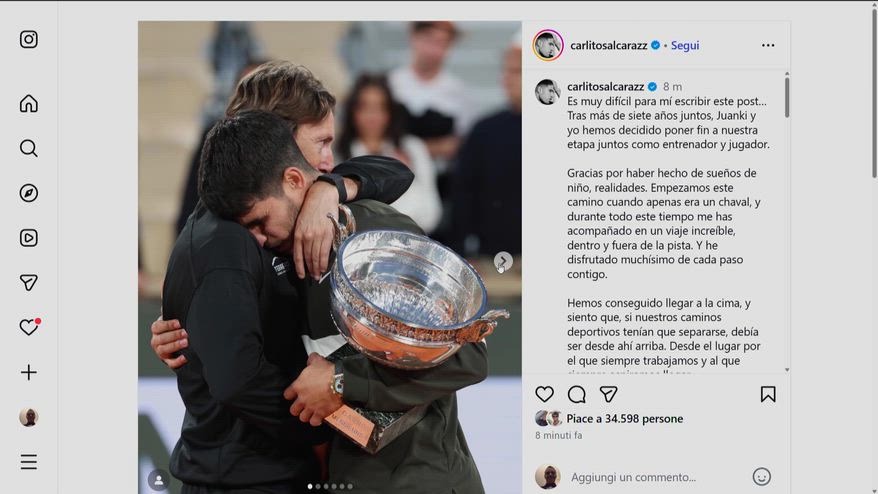
Task: Open Search in the sidebar
Action: click(x=29, y=148)
